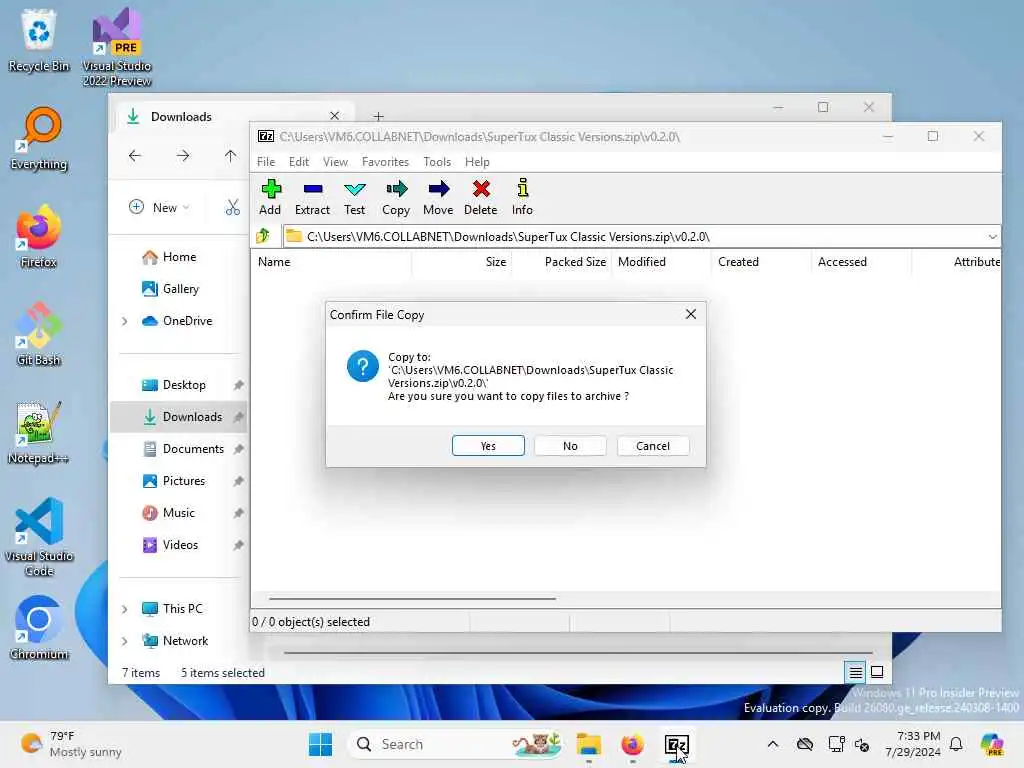Open the Favorites menu
The image size is (1024, 768).
click(x=385, y=161)
